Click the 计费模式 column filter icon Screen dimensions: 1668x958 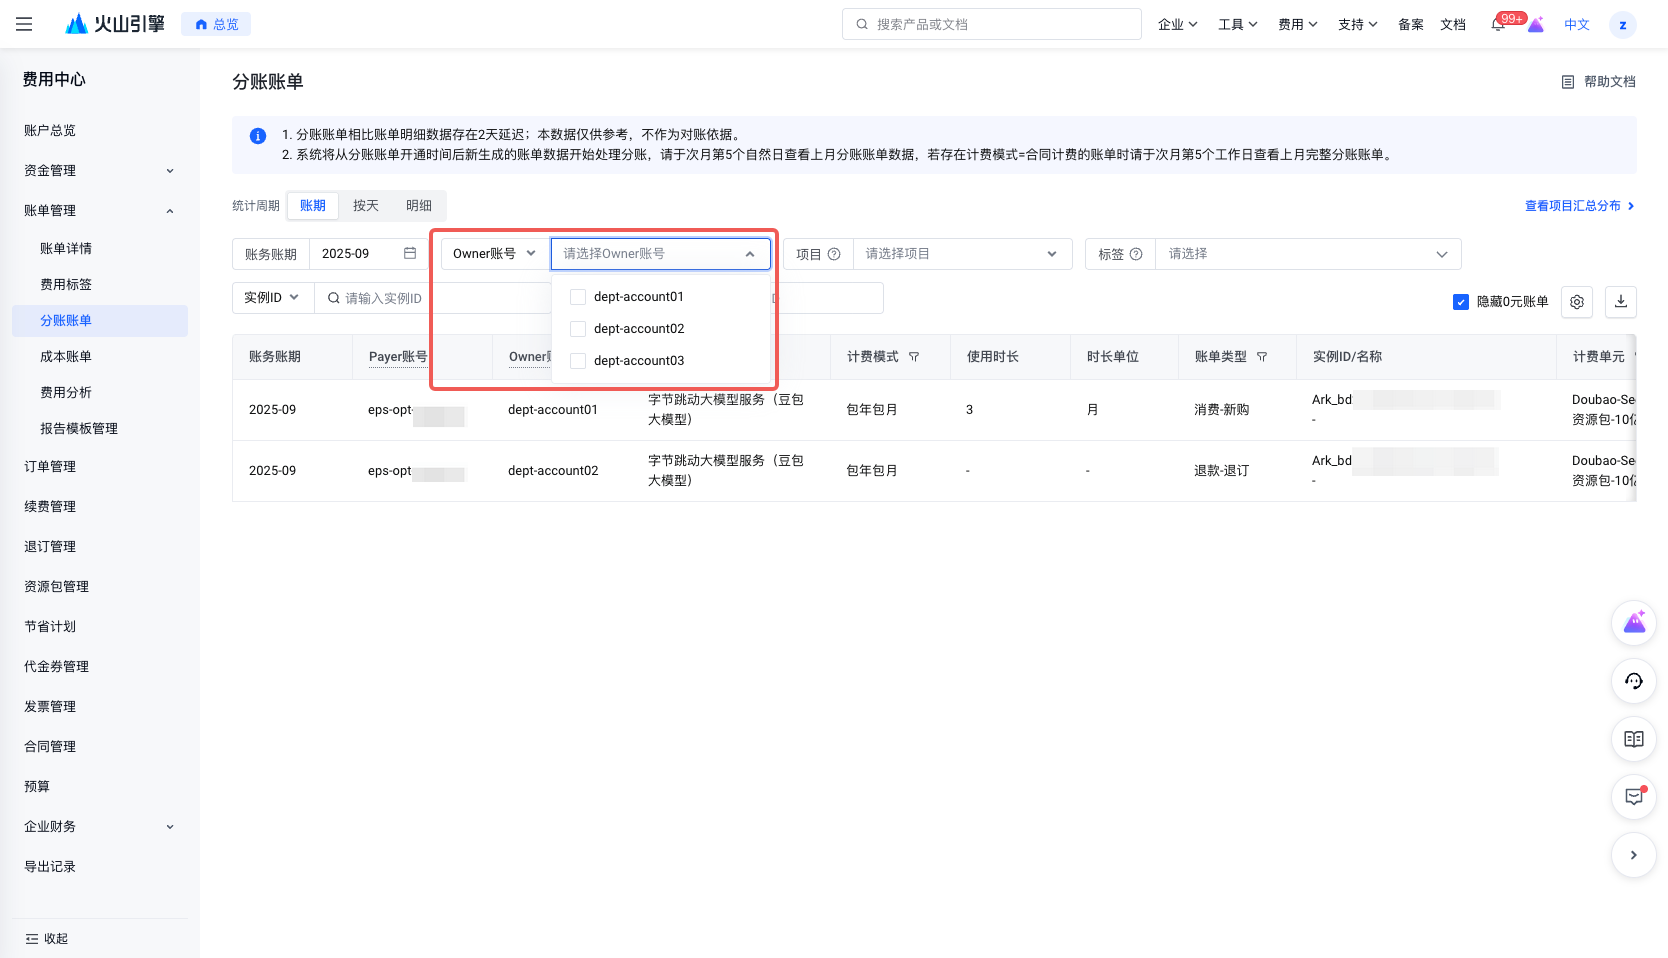tap(914, 357)
